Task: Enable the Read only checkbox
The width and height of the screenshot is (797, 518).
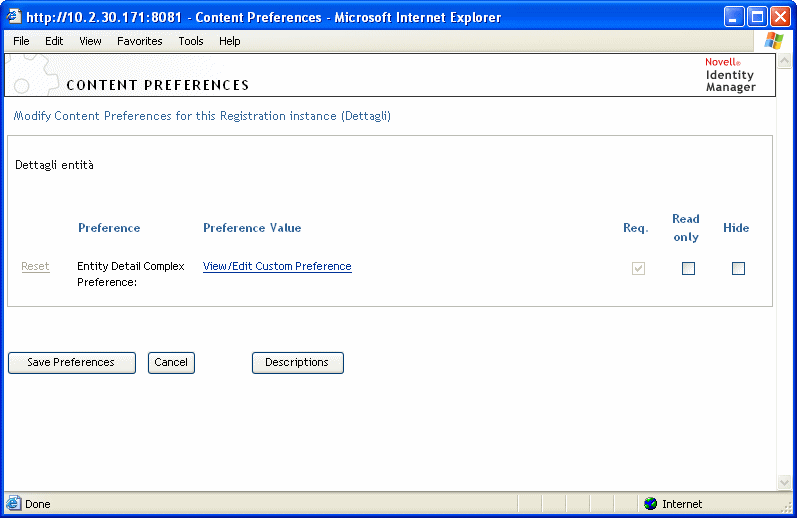Action: (688, 268)
